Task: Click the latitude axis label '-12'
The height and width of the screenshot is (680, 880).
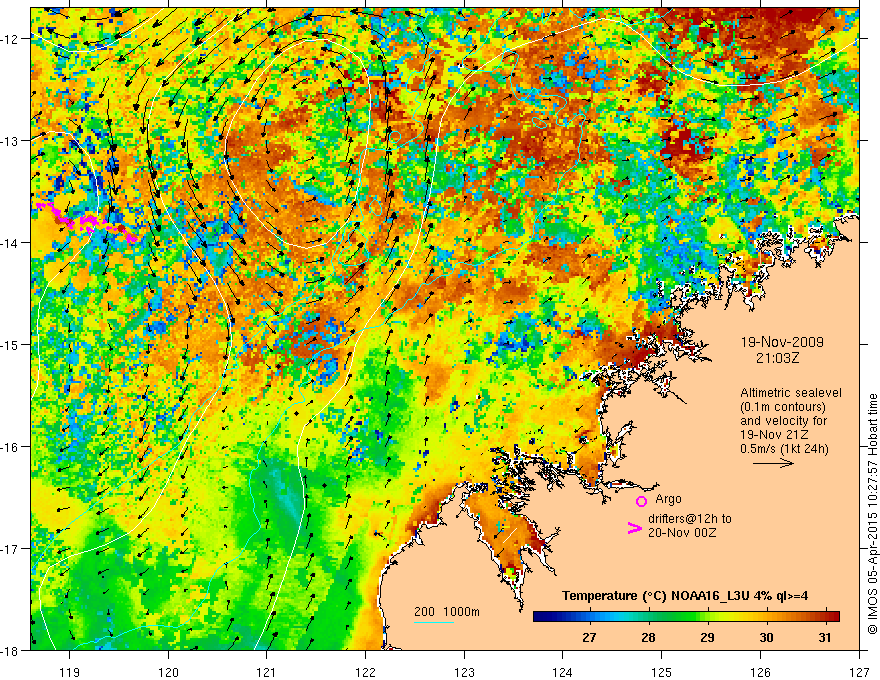Action: [10, 39]
